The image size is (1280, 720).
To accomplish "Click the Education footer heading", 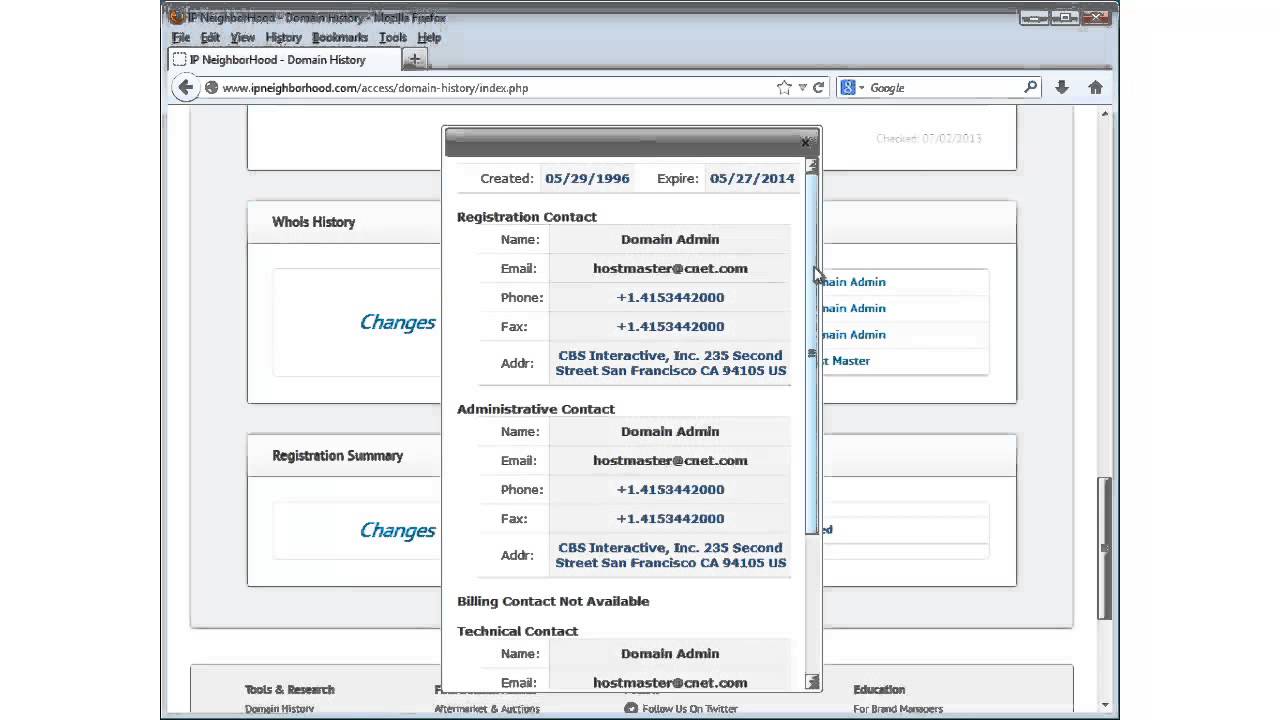I will tap(880, 690).
